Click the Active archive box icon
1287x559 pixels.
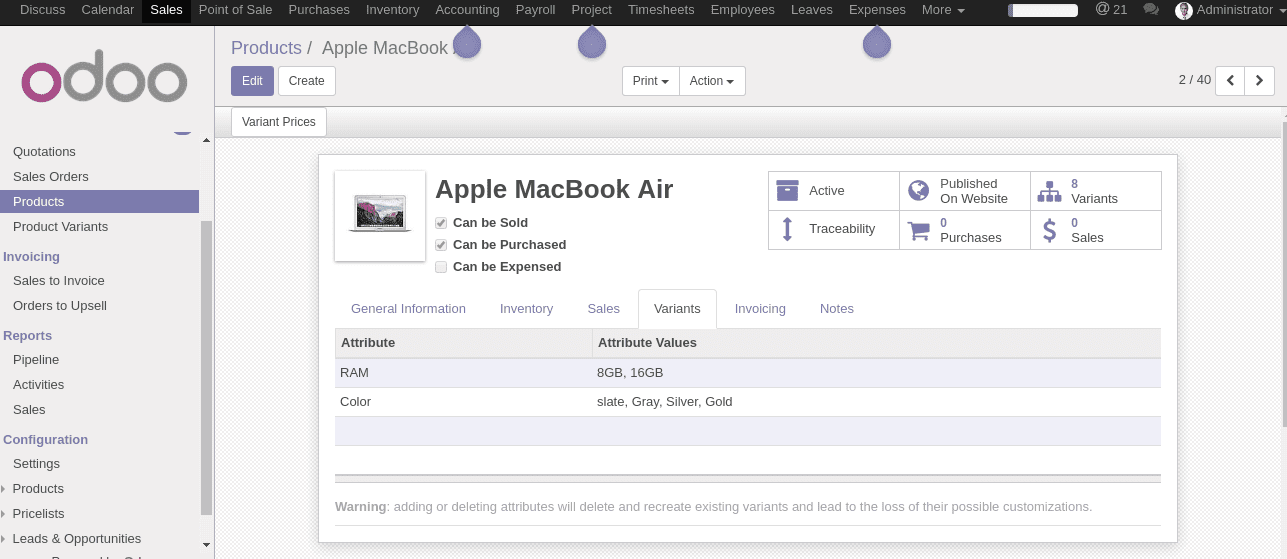787,190
